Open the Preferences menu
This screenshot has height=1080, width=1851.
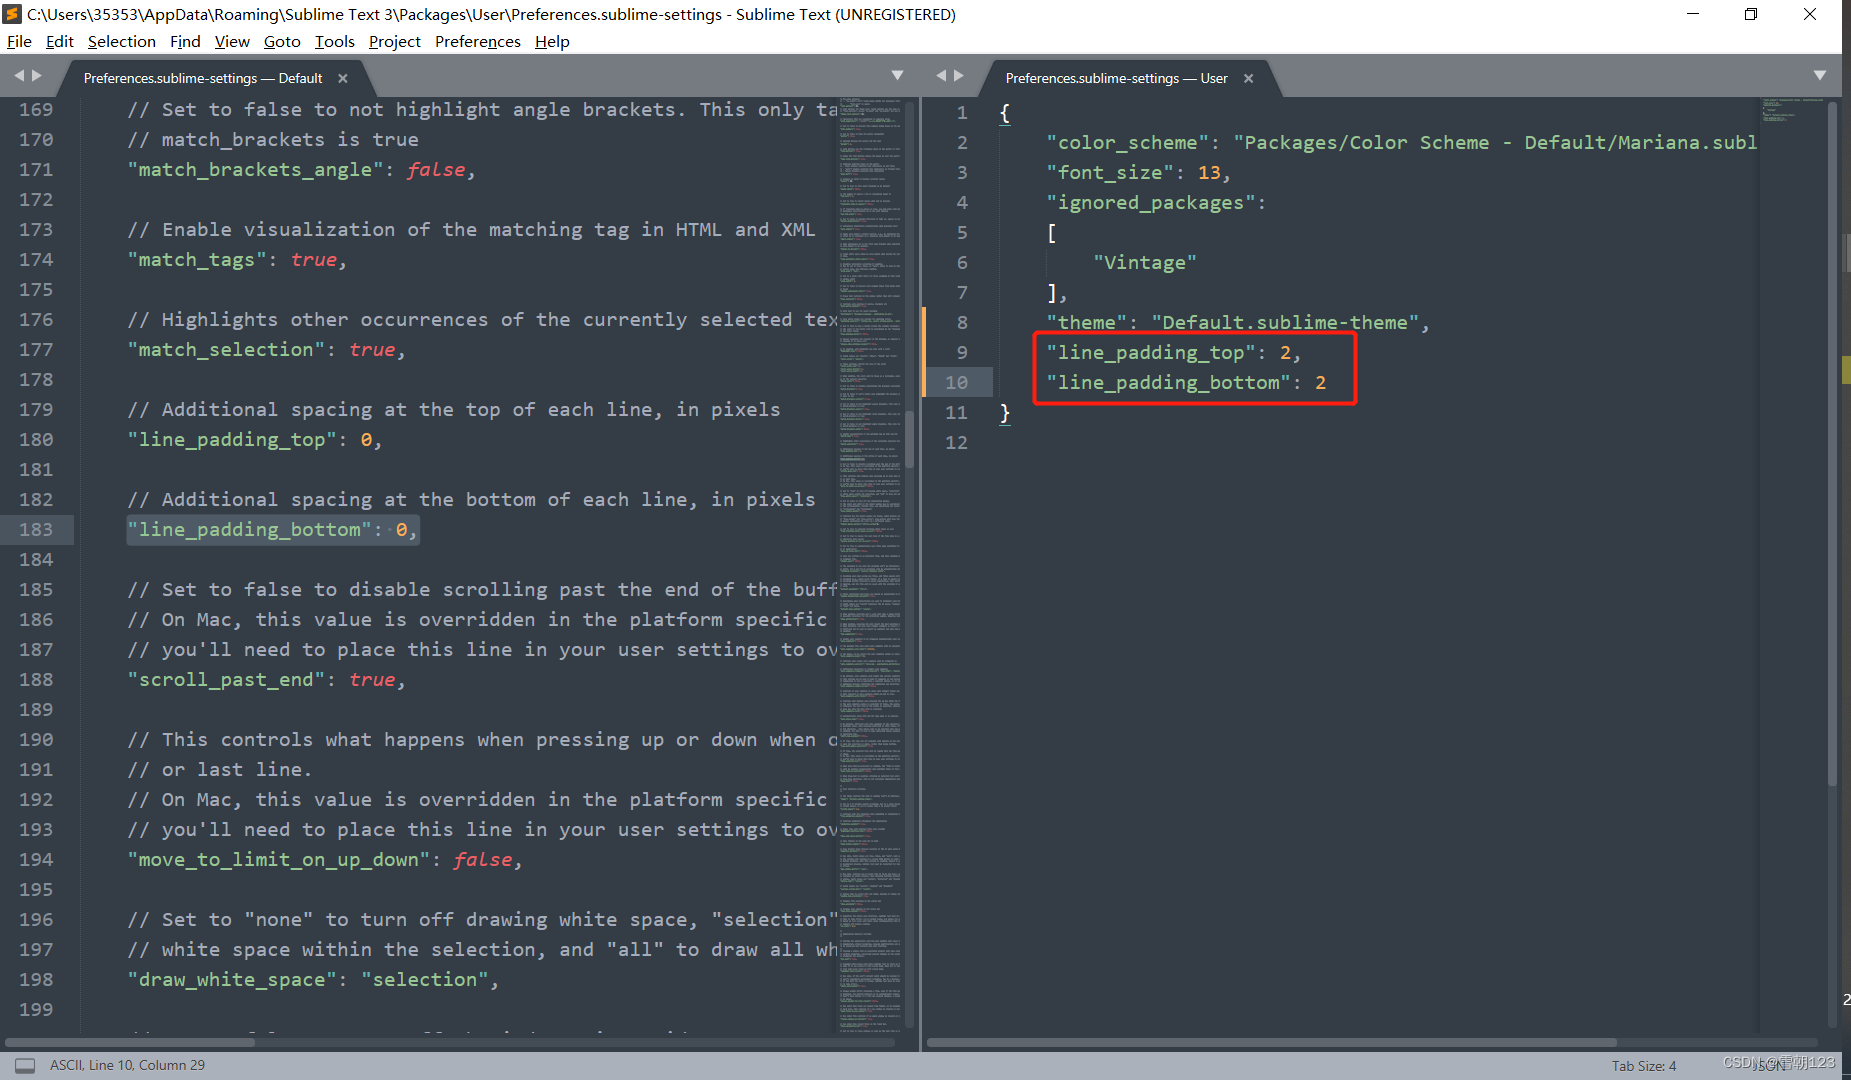pos(478,41)
